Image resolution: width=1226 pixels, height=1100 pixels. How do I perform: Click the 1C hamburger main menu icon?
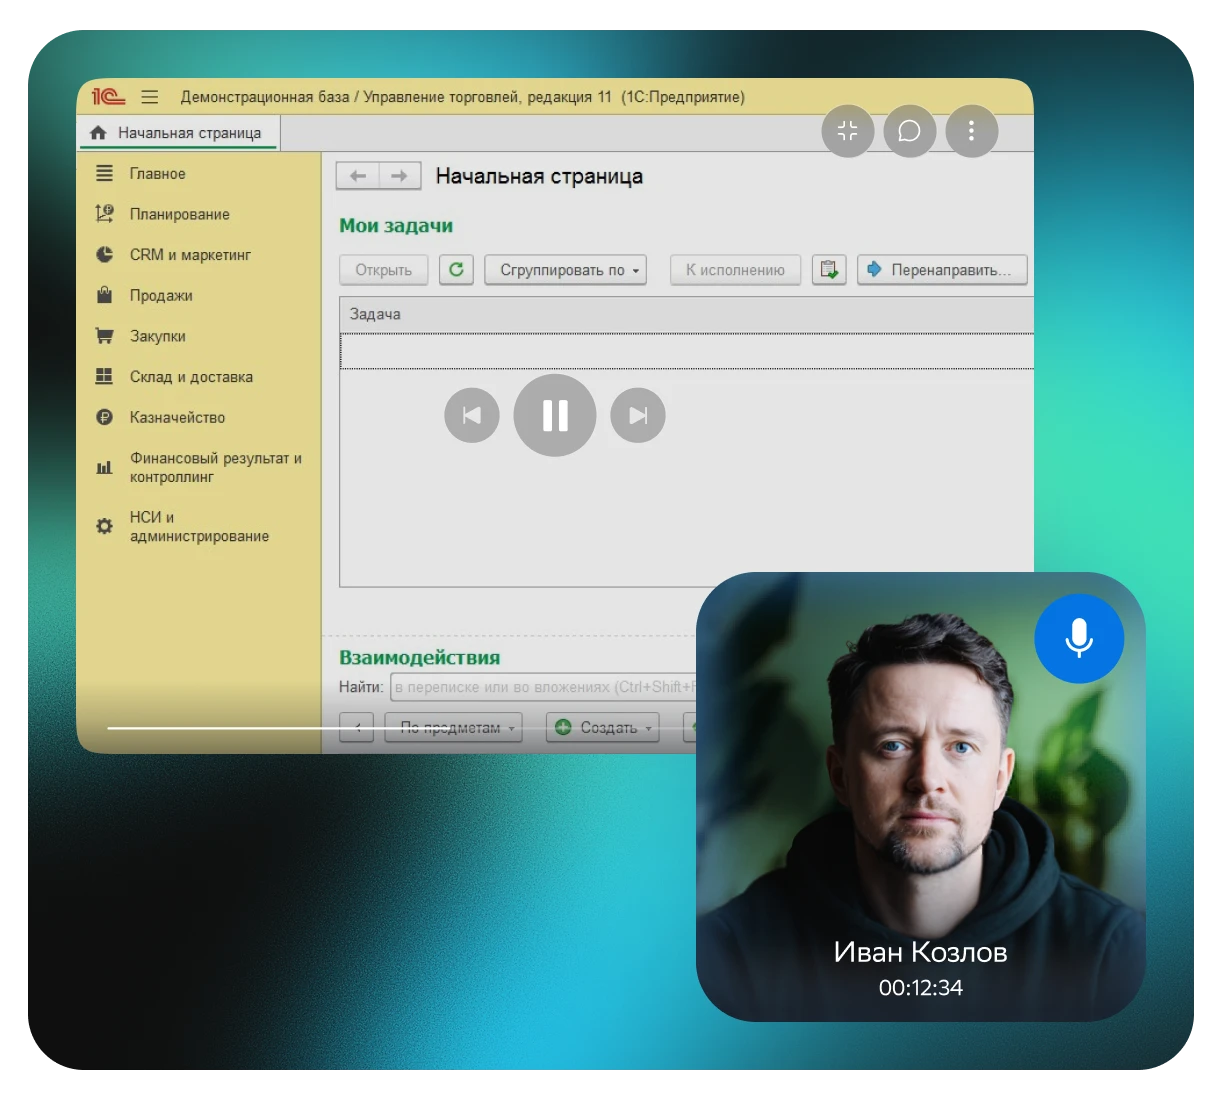(x=150, y=97)
